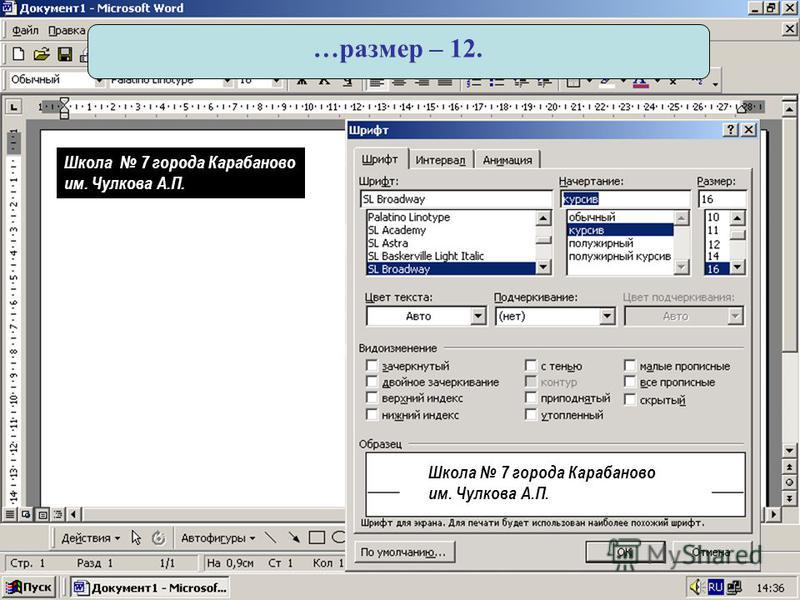Select size 12 in Размер list
The width and height of the screenshot is (800, 600).
click(714, 244)
